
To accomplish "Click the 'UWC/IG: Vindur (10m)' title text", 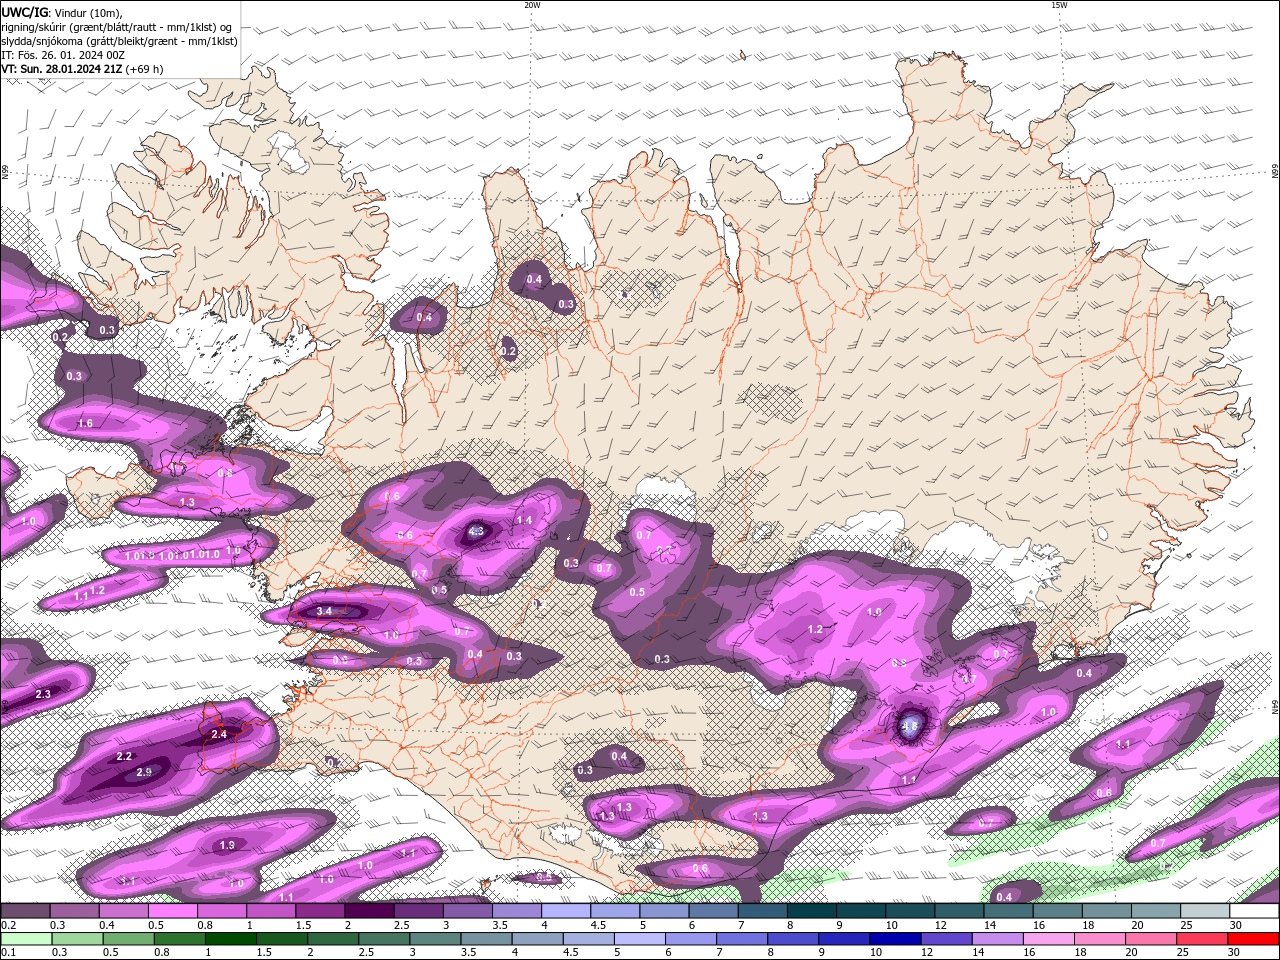I will pos(62,12).
